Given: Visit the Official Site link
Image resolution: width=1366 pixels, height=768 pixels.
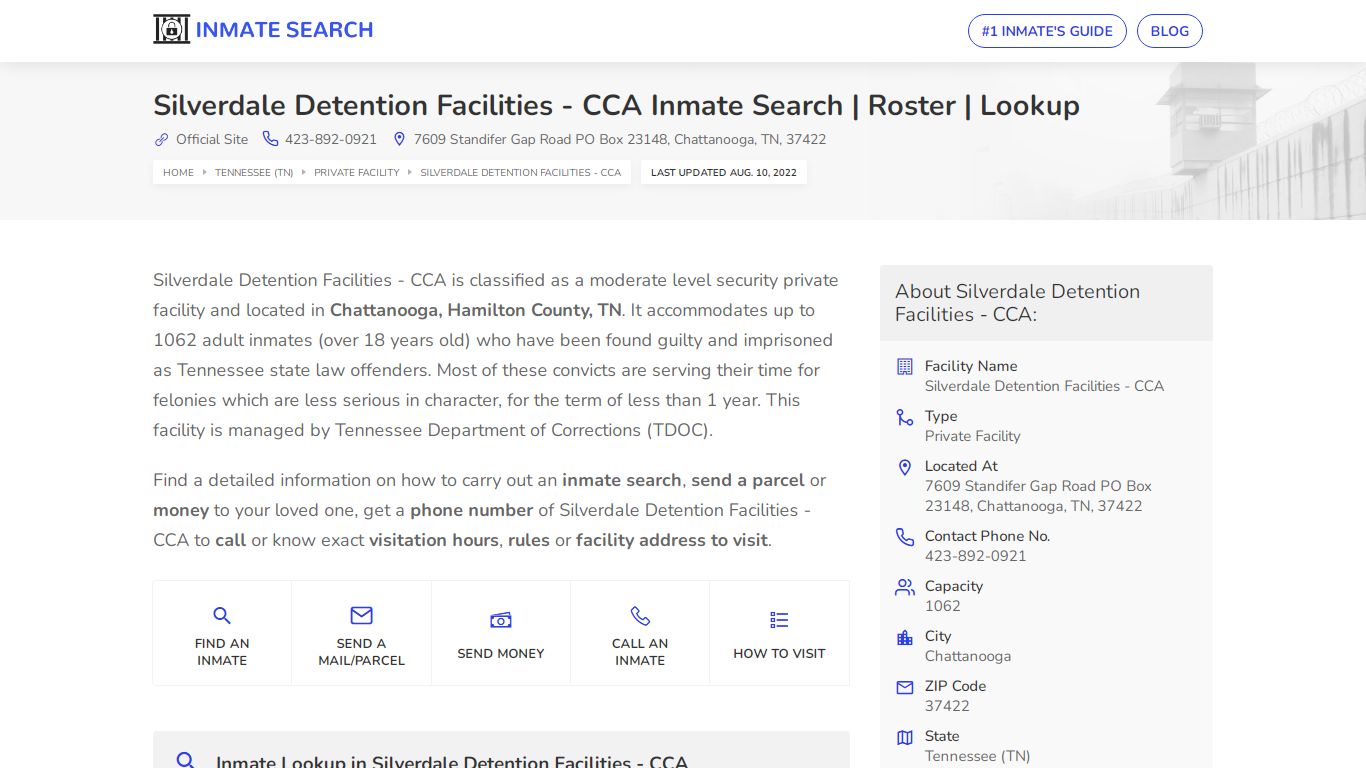Looking at the screenshot, I should pyautogui.click(x=212, y=139).
